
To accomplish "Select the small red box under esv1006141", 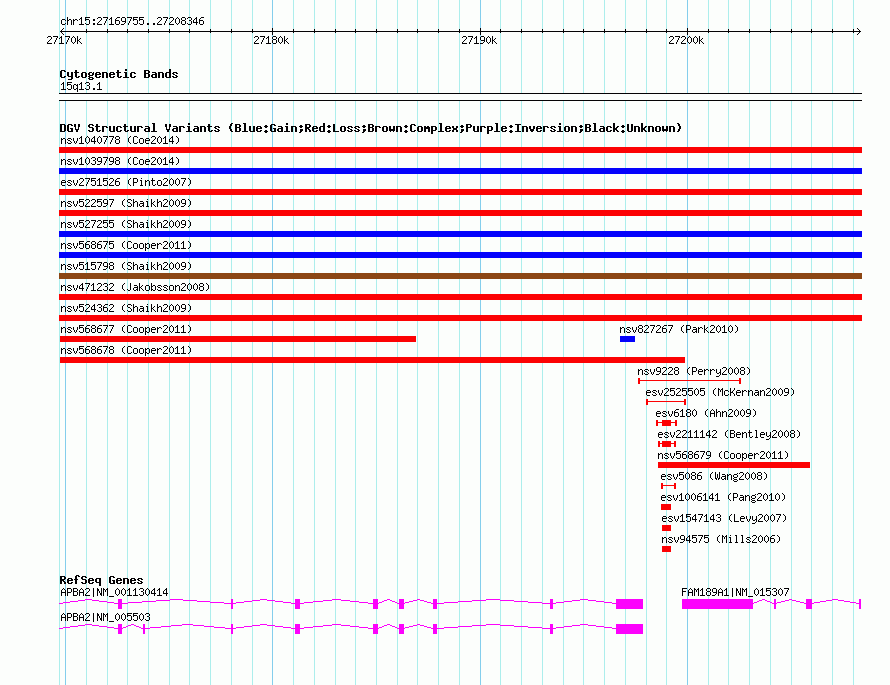I will 666,507.
